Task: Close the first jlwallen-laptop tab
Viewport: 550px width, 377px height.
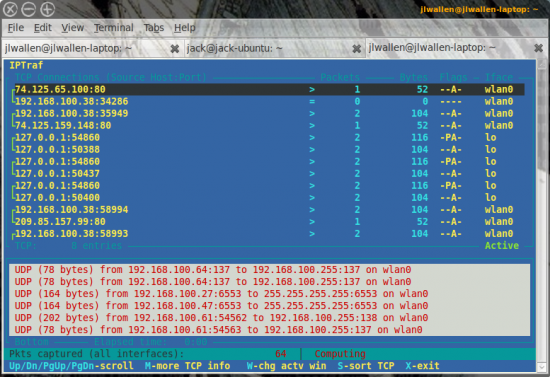Action: pyautogui.click(x=174, y=49)
